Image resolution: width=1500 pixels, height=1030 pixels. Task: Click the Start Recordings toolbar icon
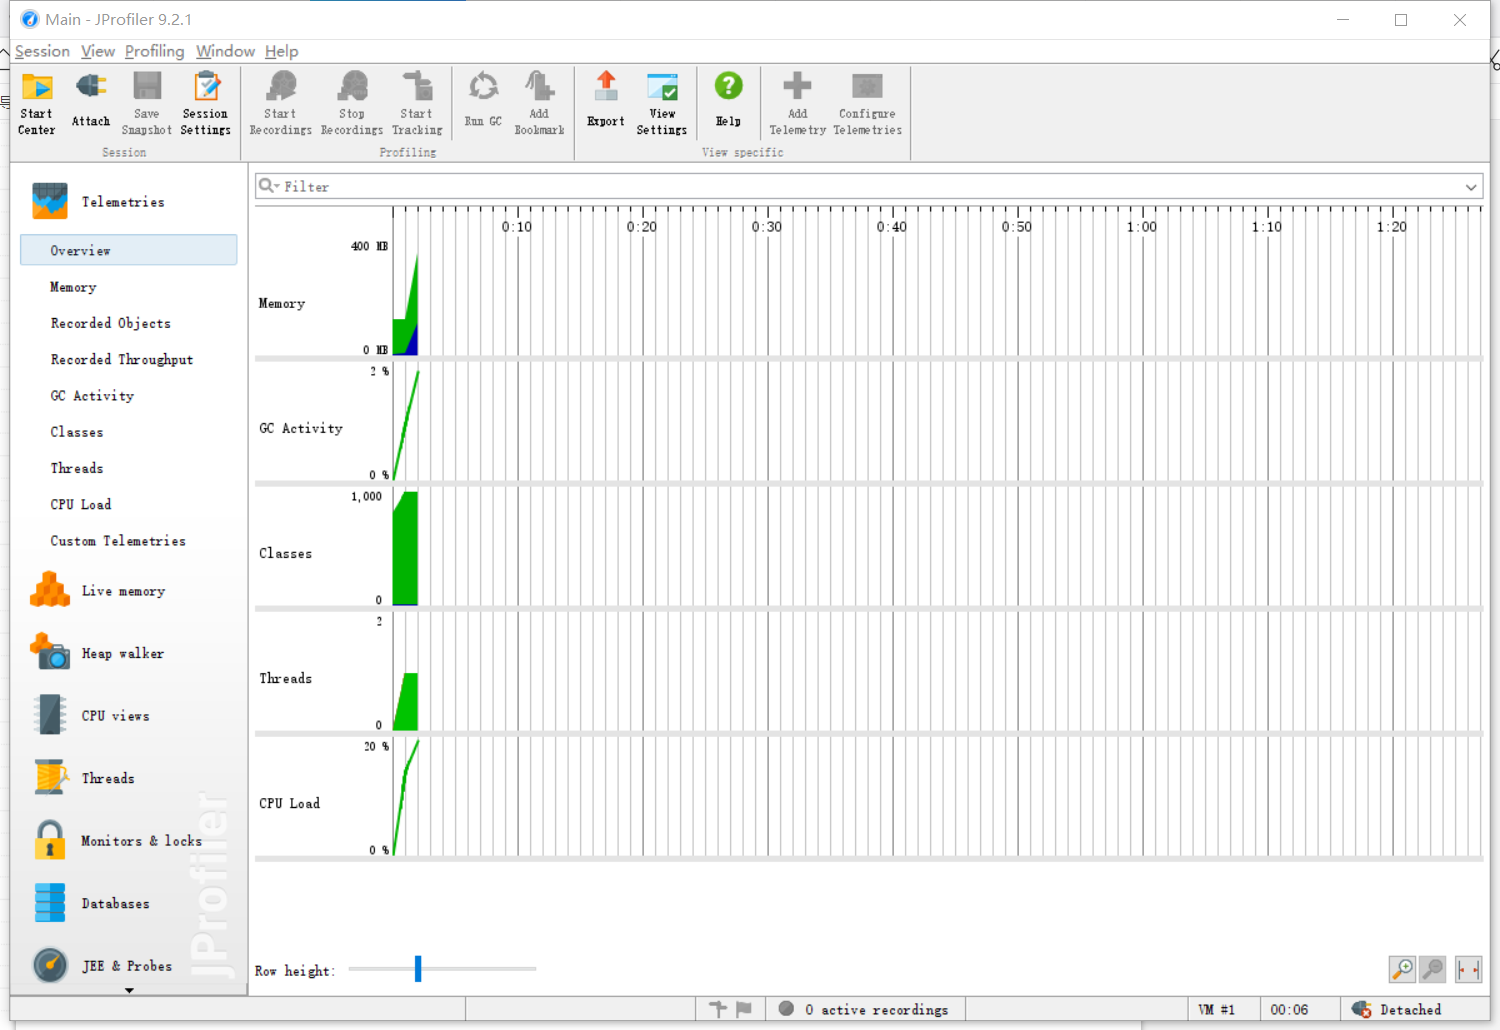281,103
